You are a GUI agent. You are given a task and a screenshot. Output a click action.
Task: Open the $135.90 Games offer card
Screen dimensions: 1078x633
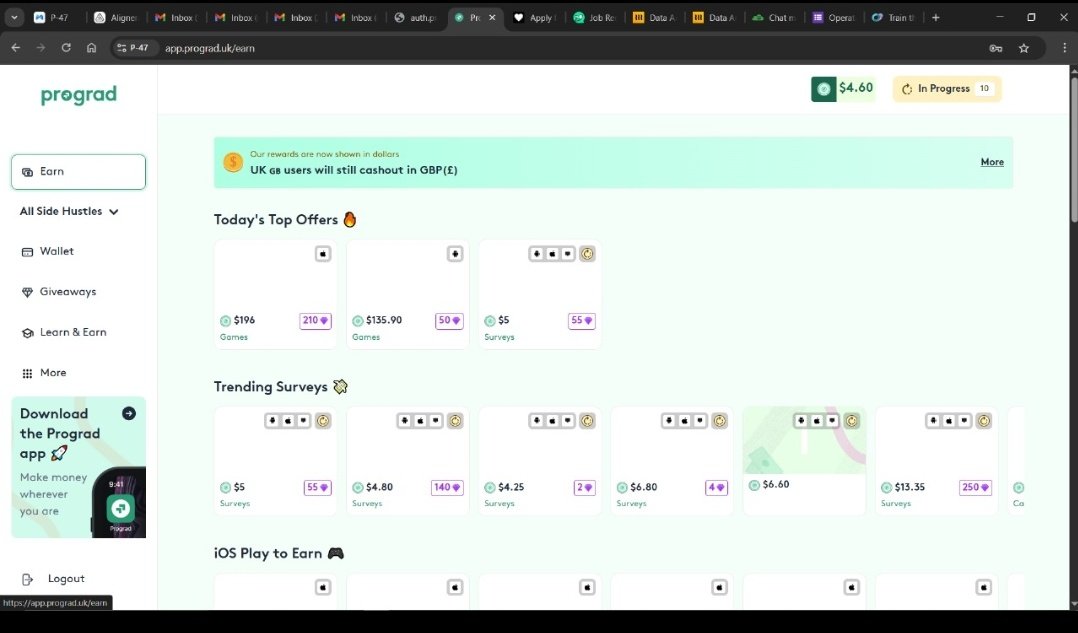point(408,294)
